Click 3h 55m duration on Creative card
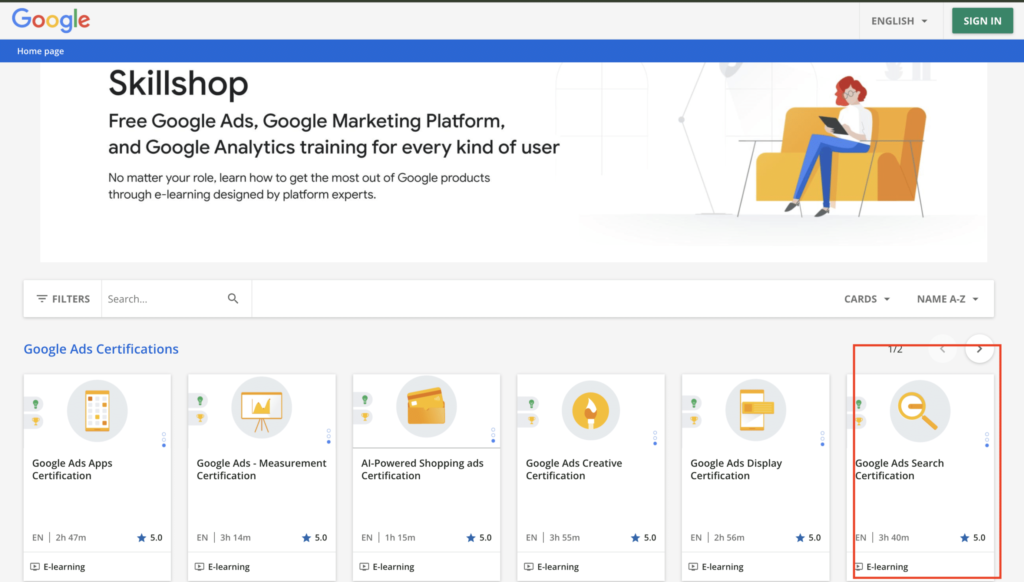Screen dimensions: 1024x582 point(564,538)
